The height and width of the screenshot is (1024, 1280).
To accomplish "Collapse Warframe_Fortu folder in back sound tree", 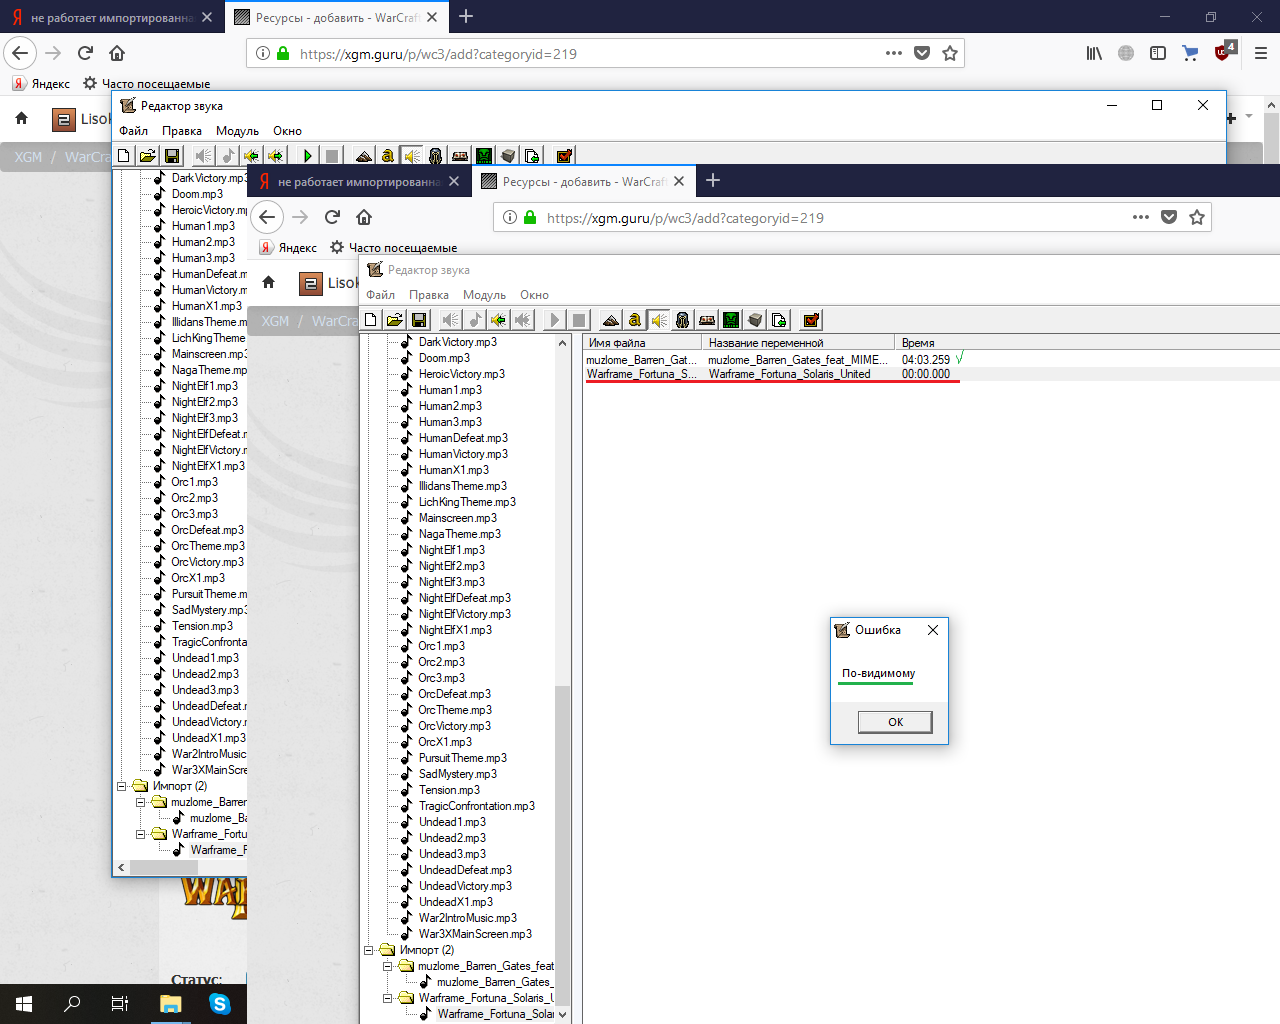I will click(141, 834).
